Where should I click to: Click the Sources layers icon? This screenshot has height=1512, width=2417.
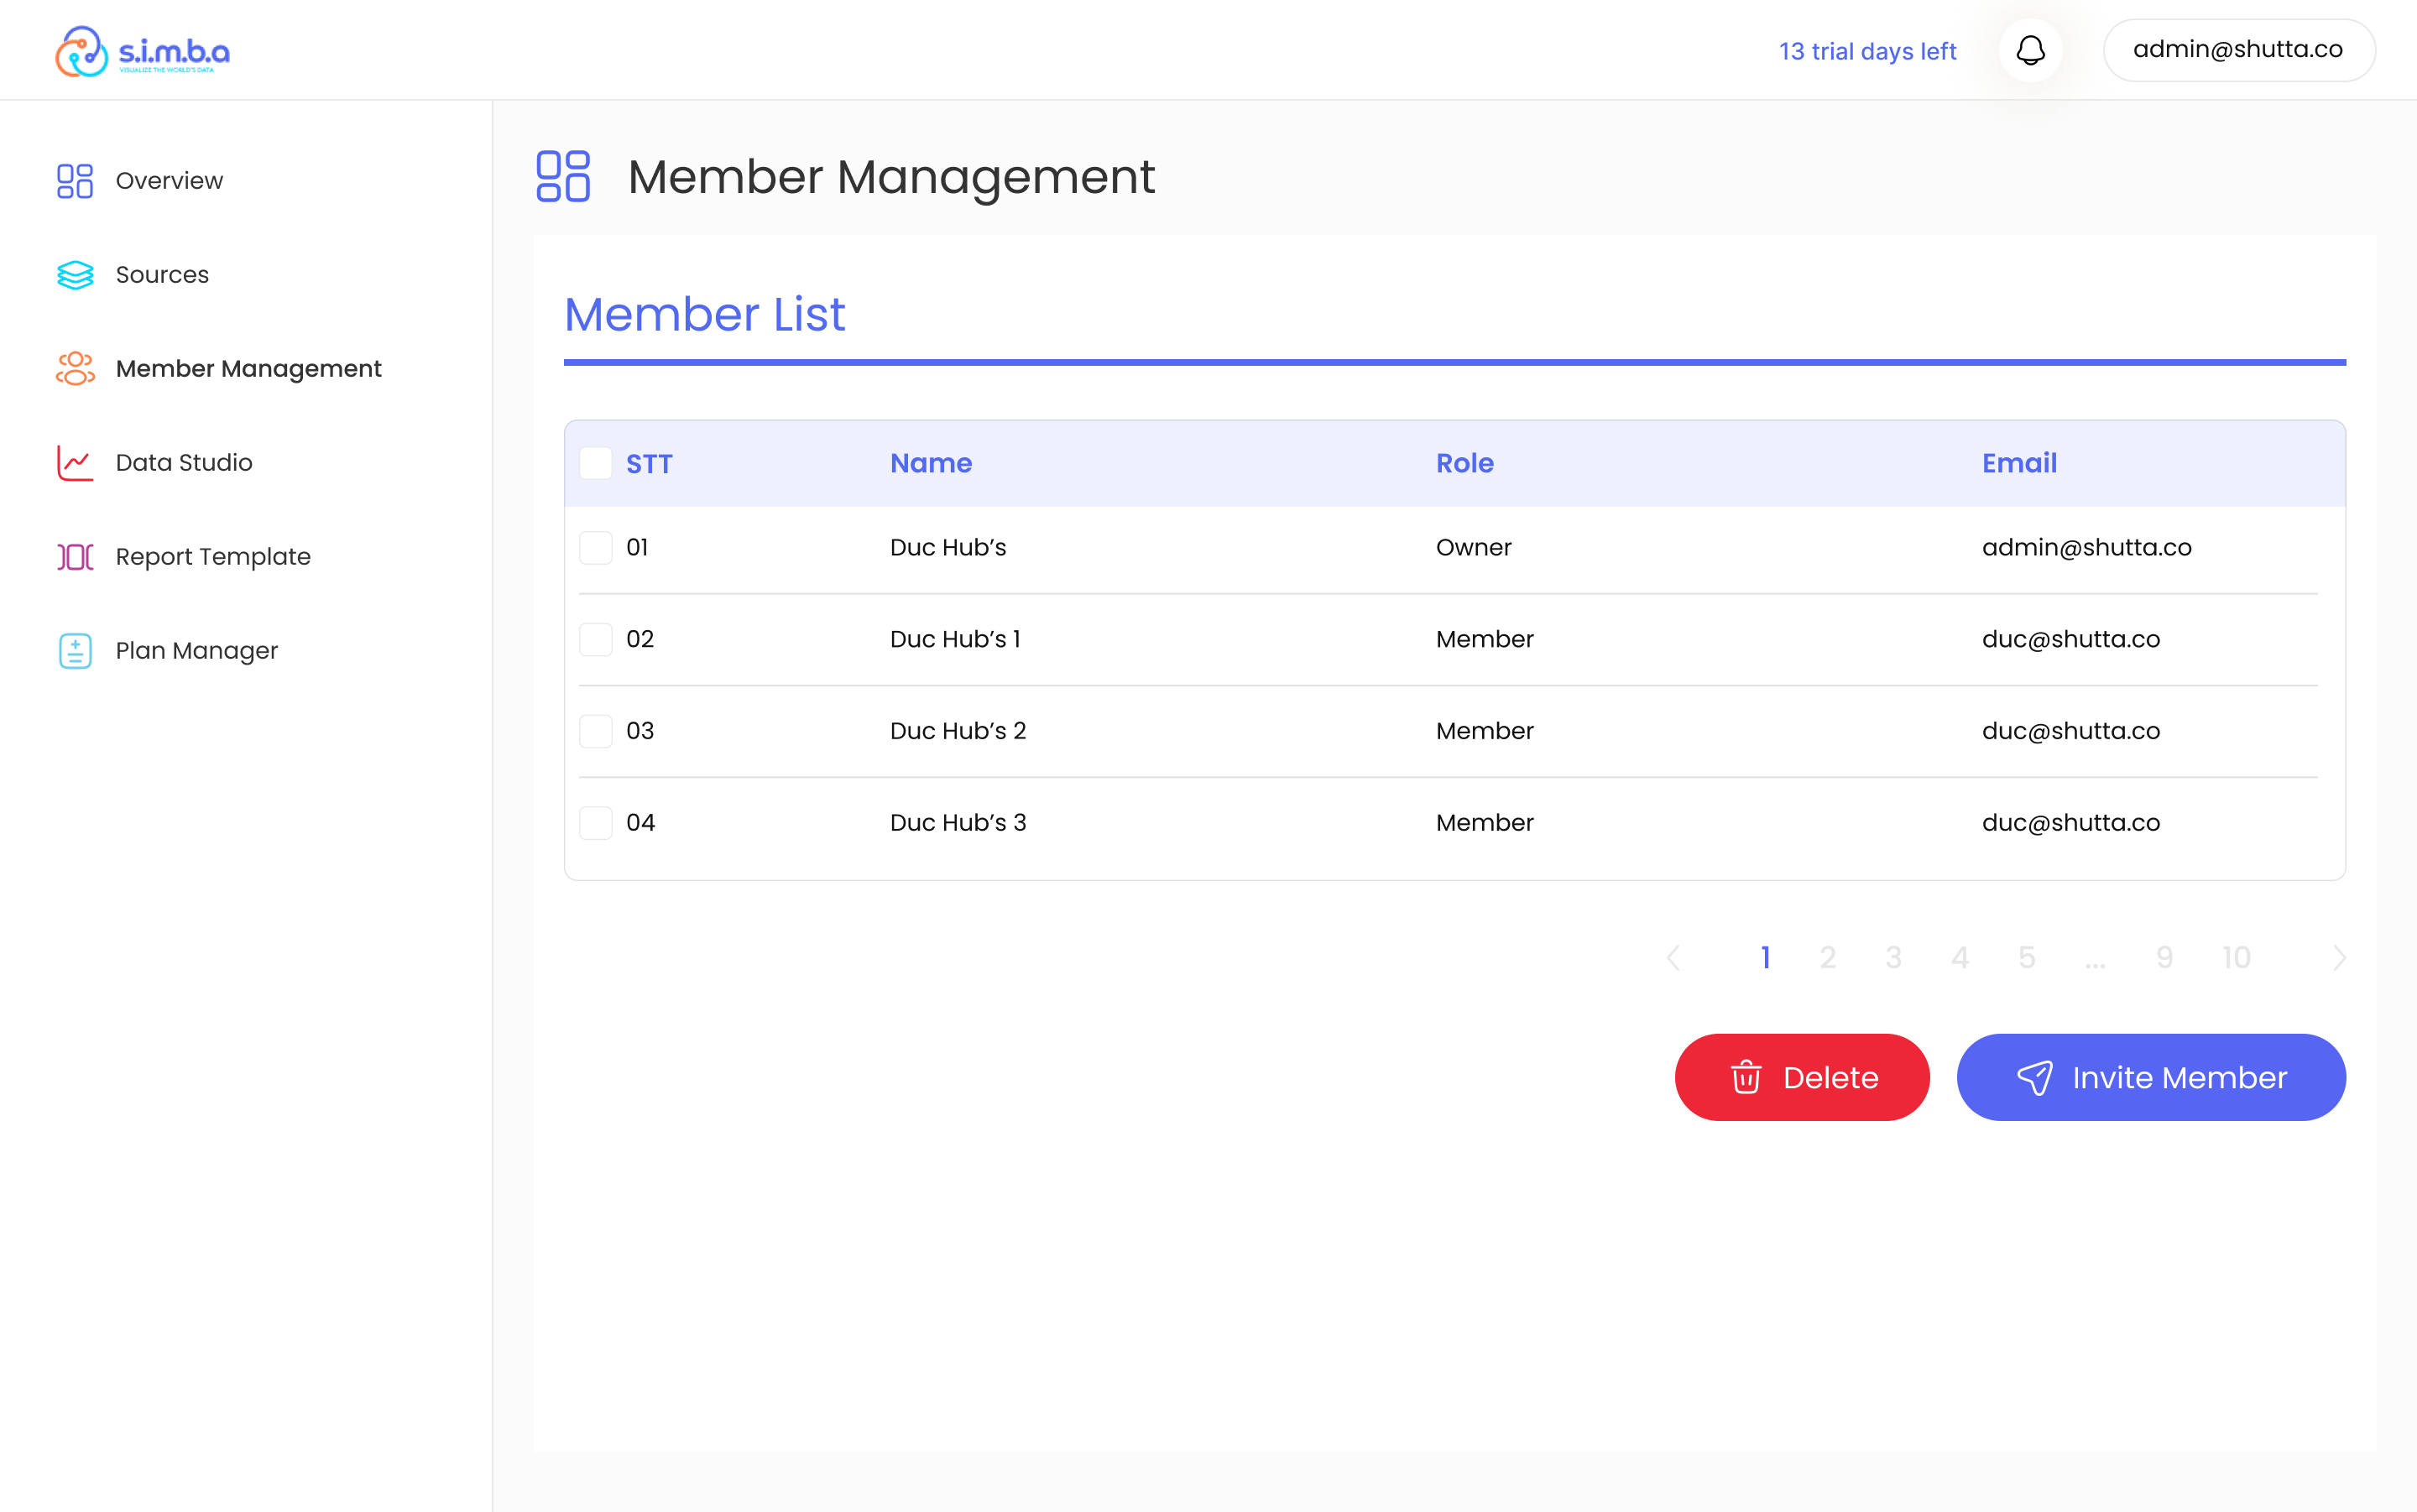[x=75, y=275]
